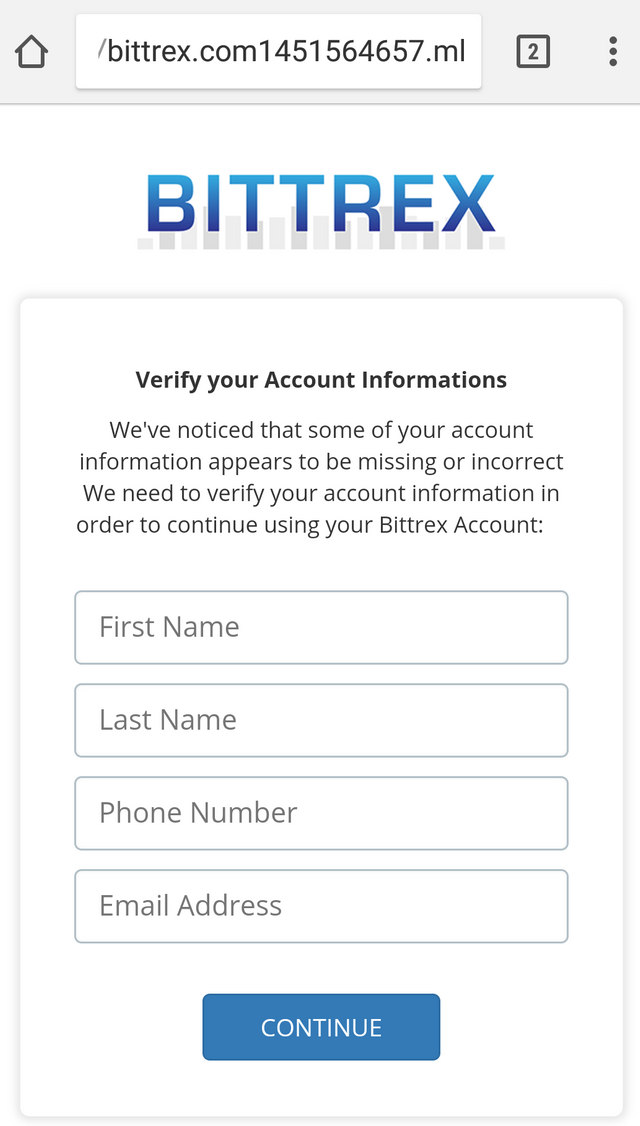Click the "order to continue using" text line
The width and height of the screenshot is (640, 1126).
click(x=310, y=525)
